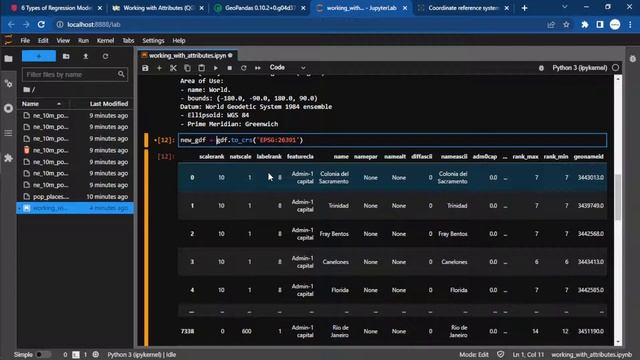This screenshot has height=360, width=640.
Task: Click the 'Fray Bentos' name cell
Action: 334,234
